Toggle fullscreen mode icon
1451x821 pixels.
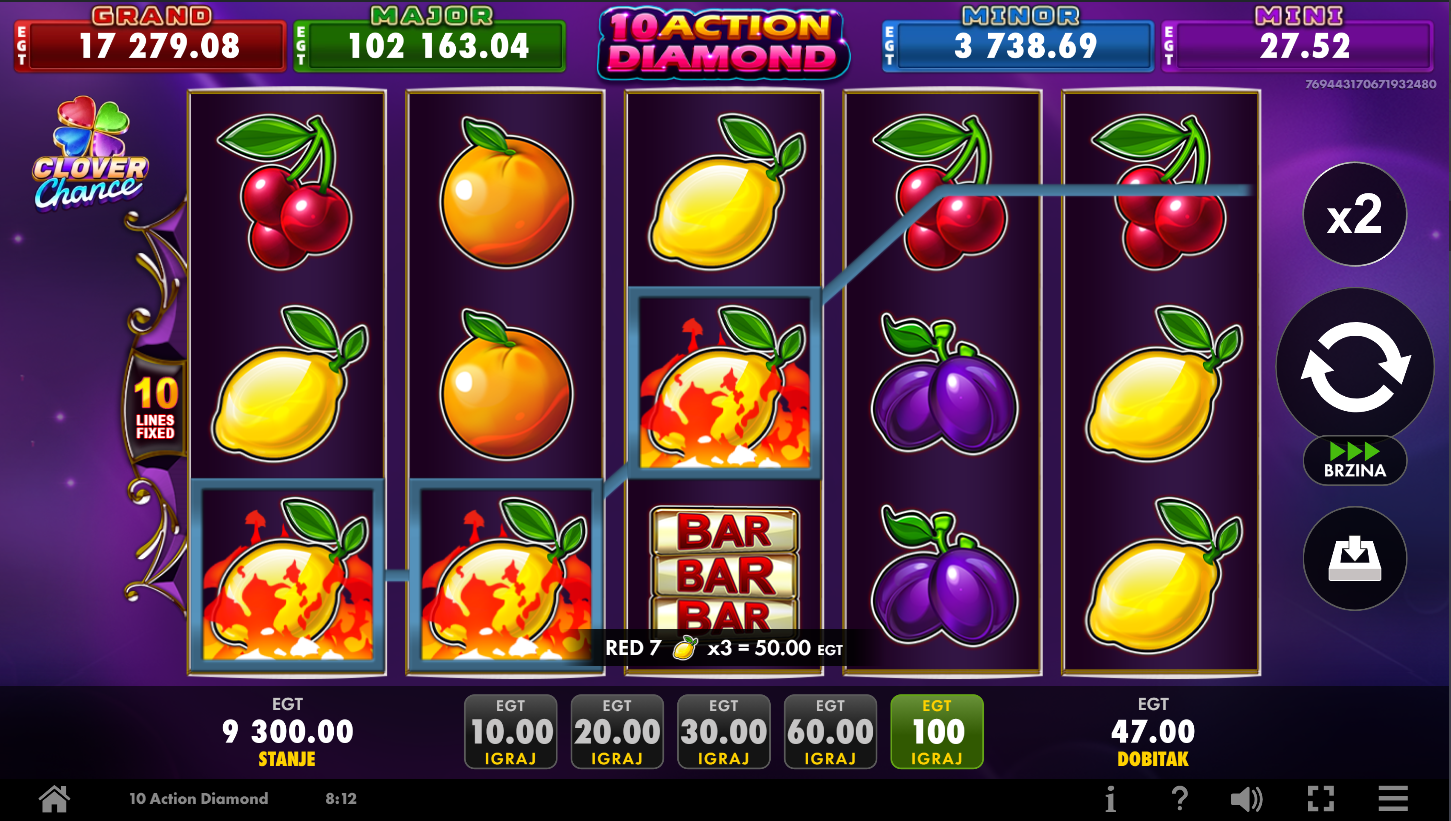point(1321,798)
